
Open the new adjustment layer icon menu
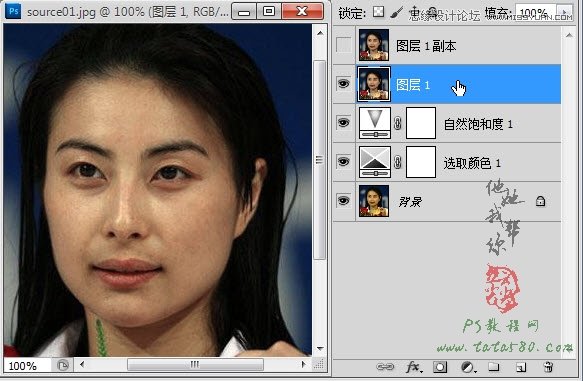(468, 367)
